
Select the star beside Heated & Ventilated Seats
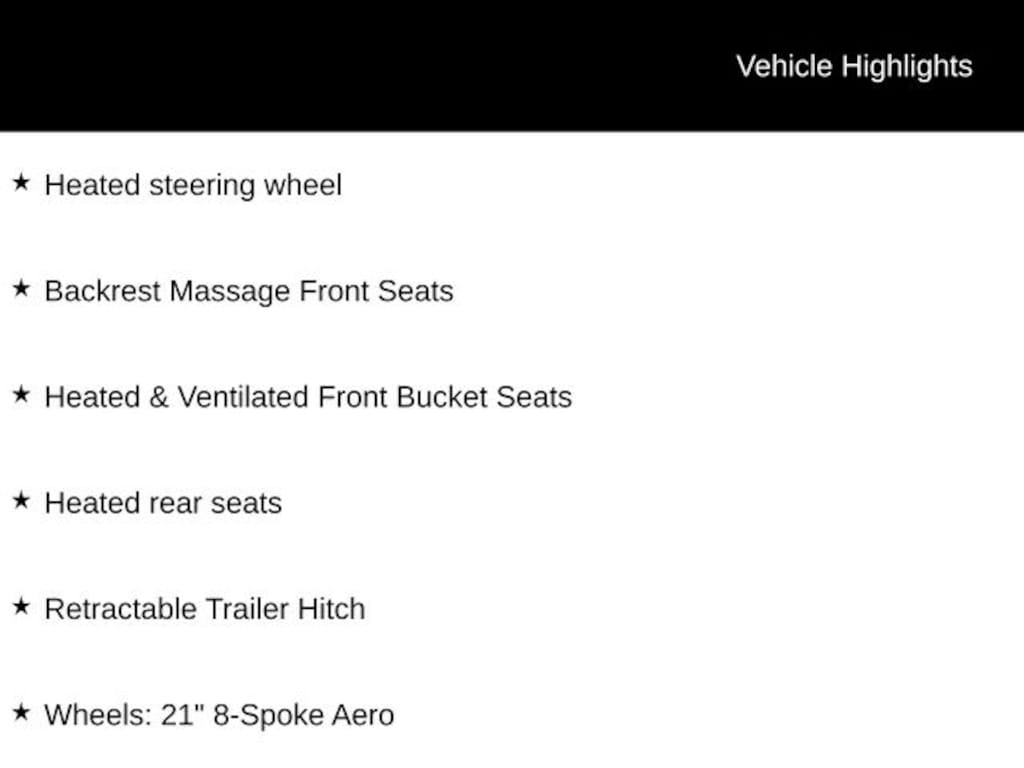[x=21, y=395]
